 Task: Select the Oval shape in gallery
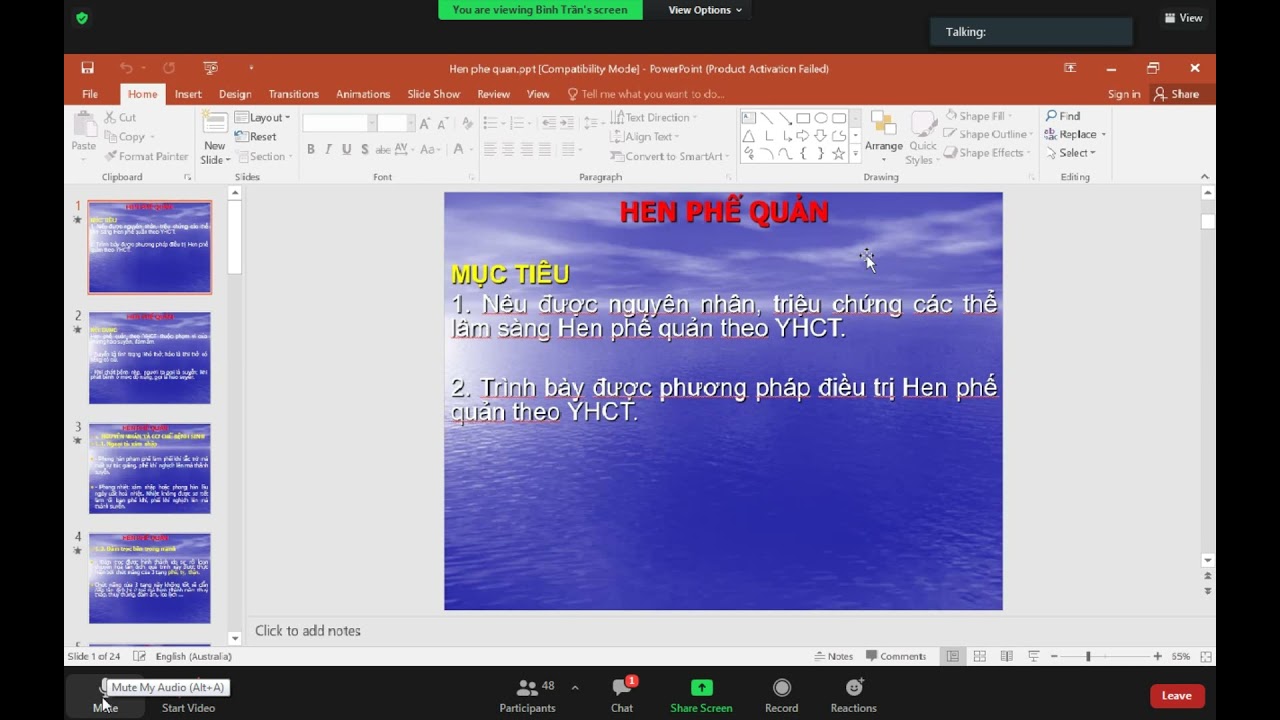click(x=820, y=118)
